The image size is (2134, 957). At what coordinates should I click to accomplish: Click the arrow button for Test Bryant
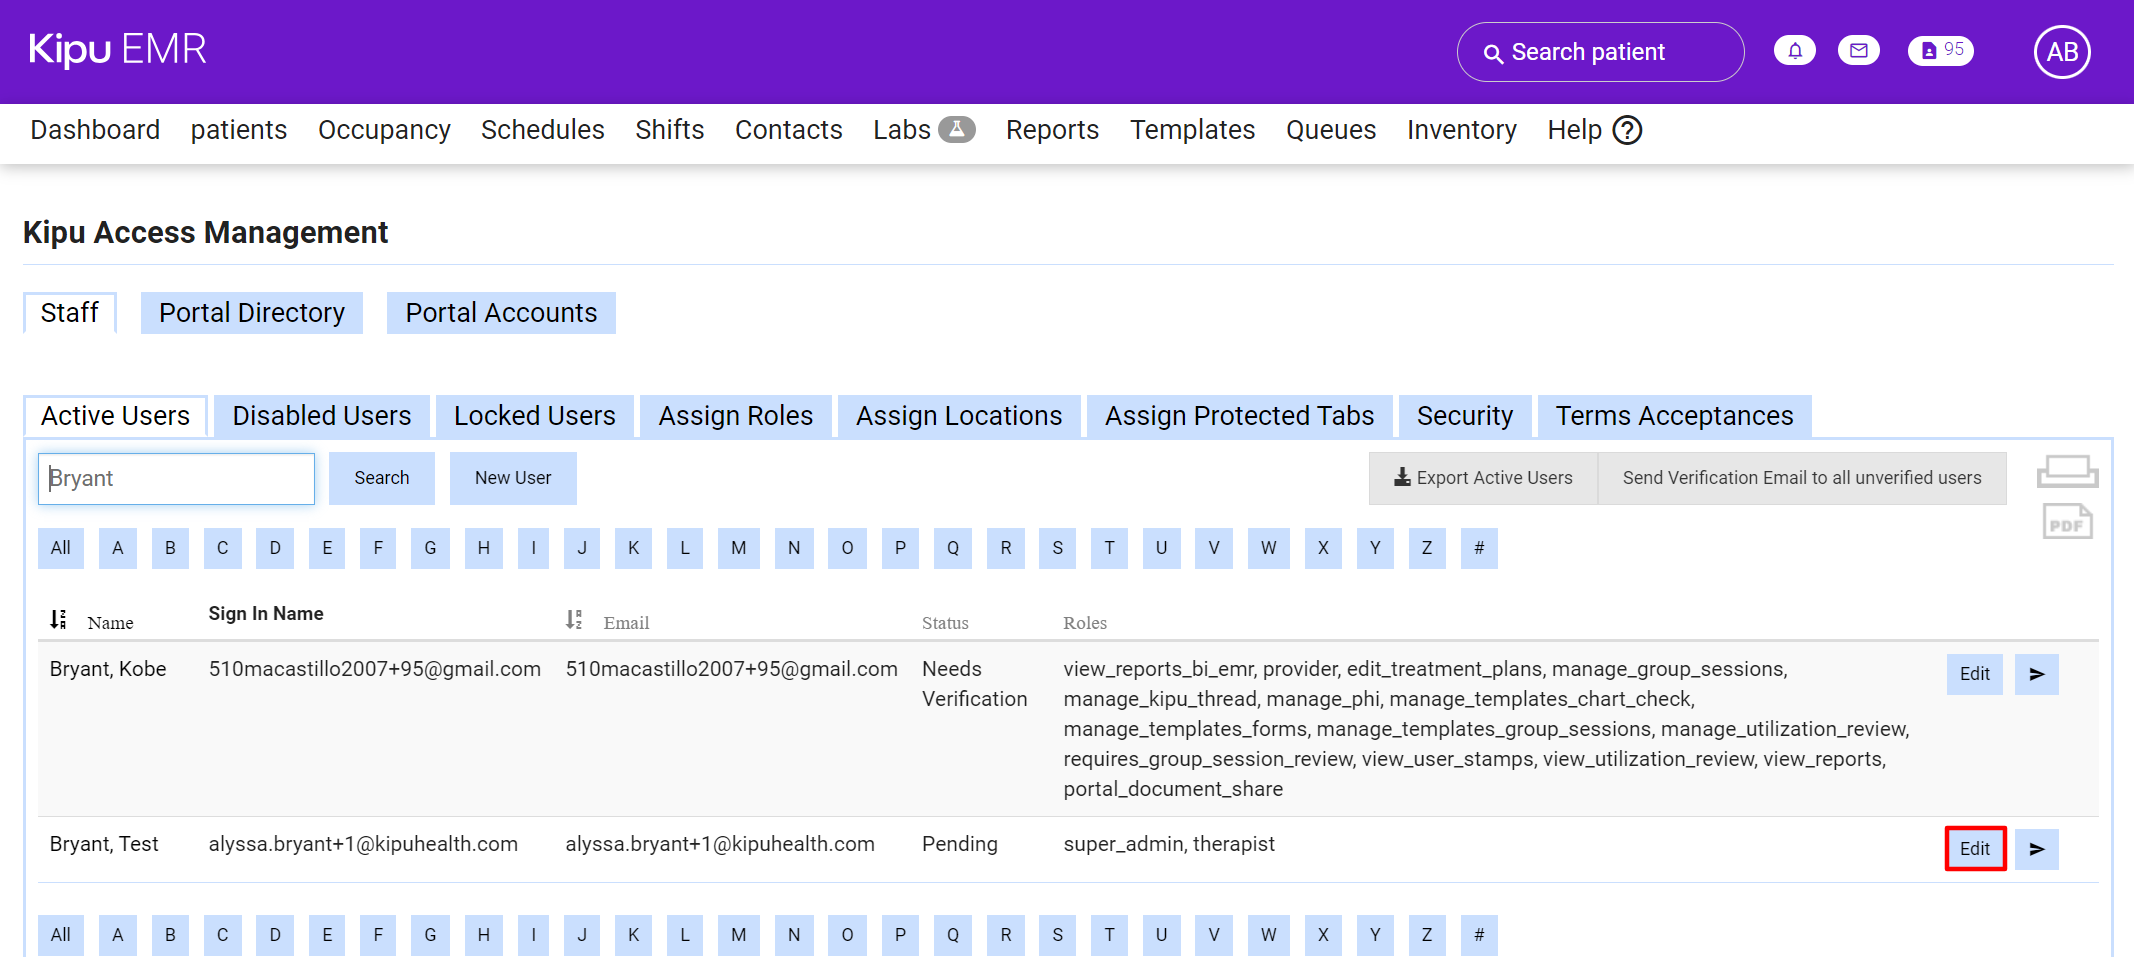tap(2036, 849)
